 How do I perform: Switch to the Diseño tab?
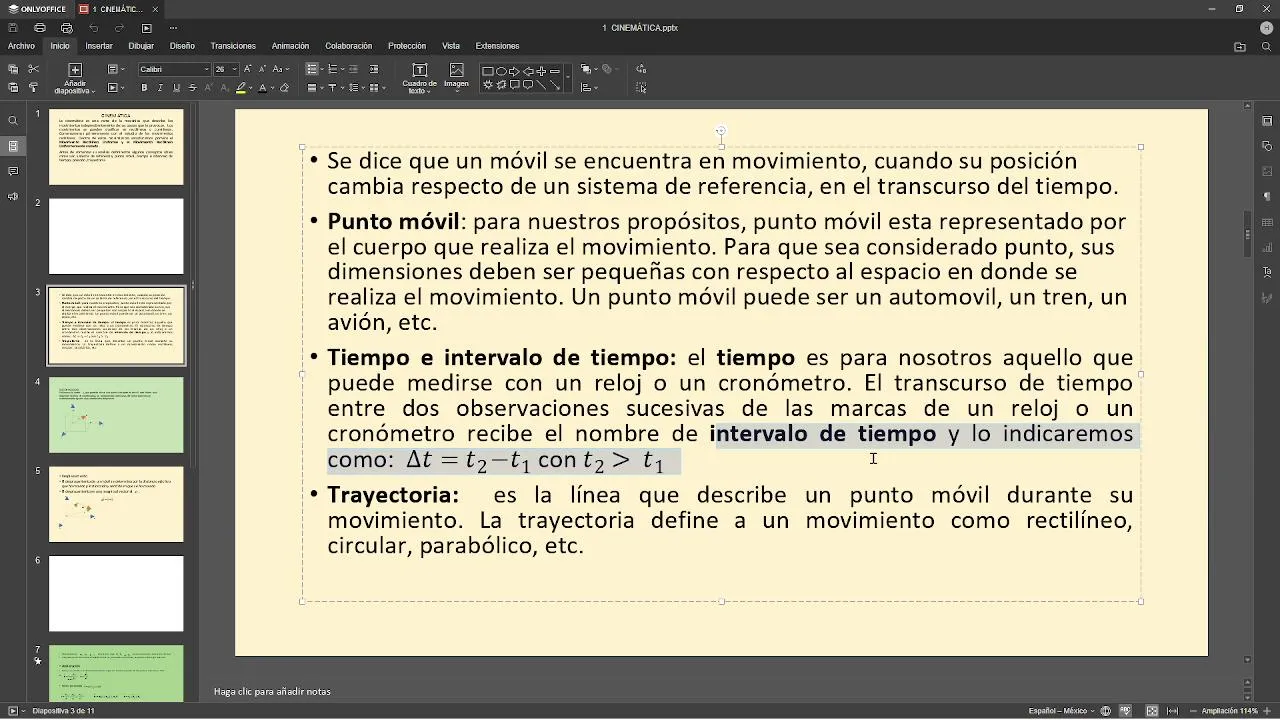pos(182,46)
